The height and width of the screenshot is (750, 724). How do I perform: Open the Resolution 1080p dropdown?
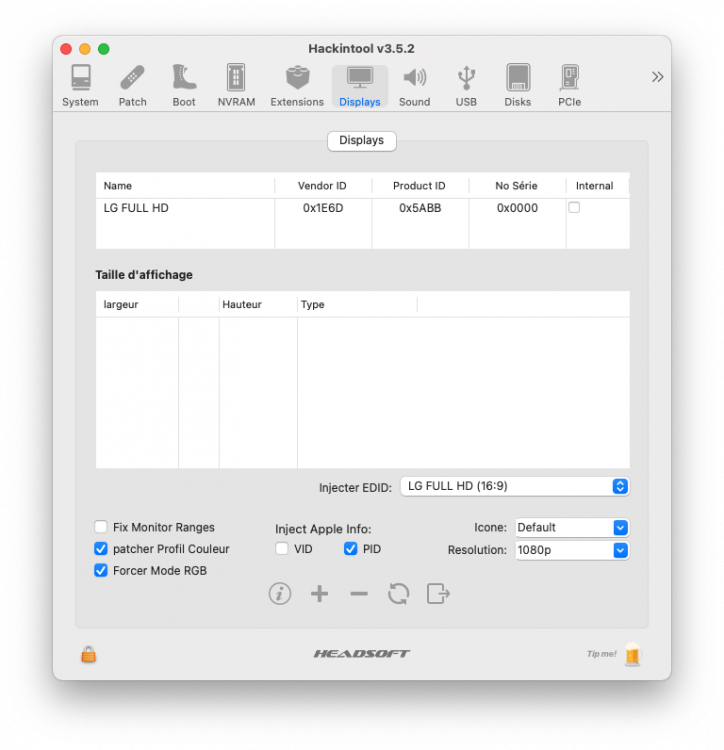(572, 550)
